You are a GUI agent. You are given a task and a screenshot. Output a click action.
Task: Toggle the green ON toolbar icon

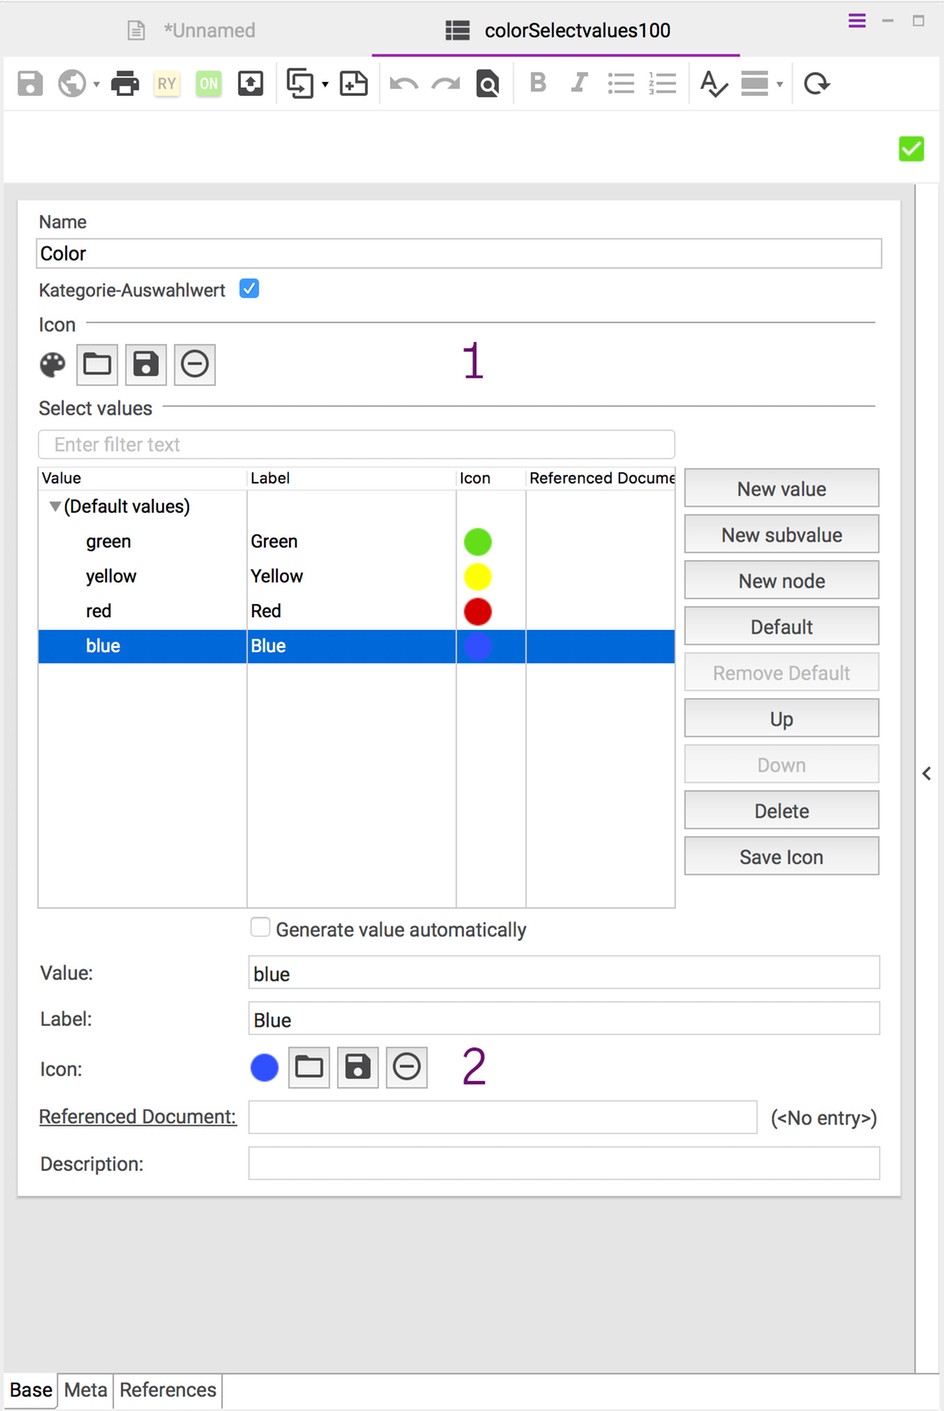point(208,83)
